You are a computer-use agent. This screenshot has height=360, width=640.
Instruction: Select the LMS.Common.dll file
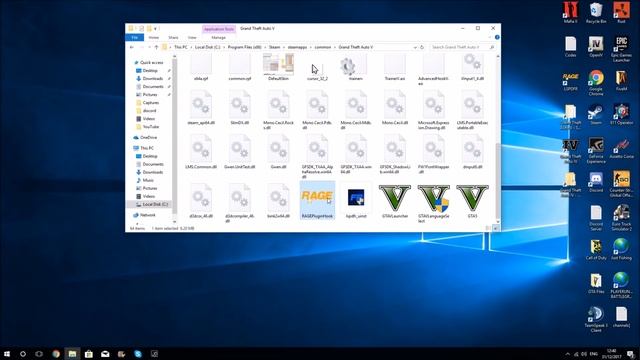[201, 152]
